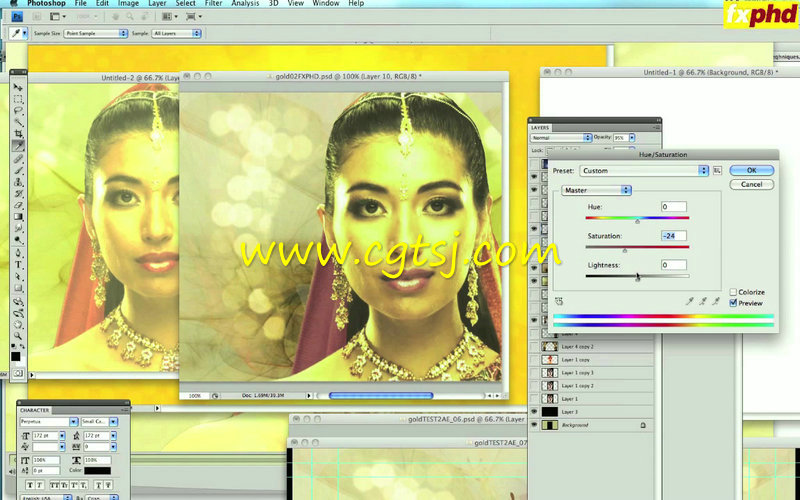Screen dimensions: 800x500
Task: Open the Small Caps font style dropdown
Action: [113, 421]
